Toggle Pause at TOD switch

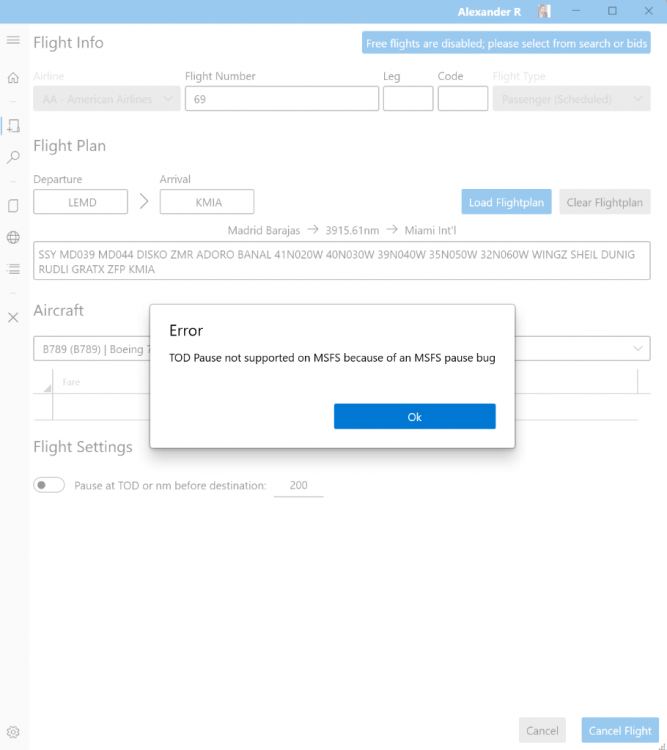pyautogui.click(x=49, y=485)
